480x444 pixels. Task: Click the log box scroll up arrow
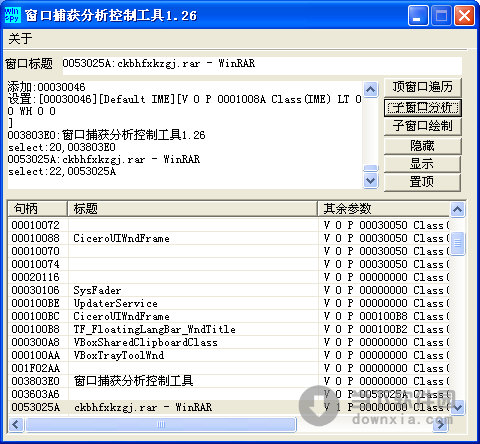click(x=371, y=89)
